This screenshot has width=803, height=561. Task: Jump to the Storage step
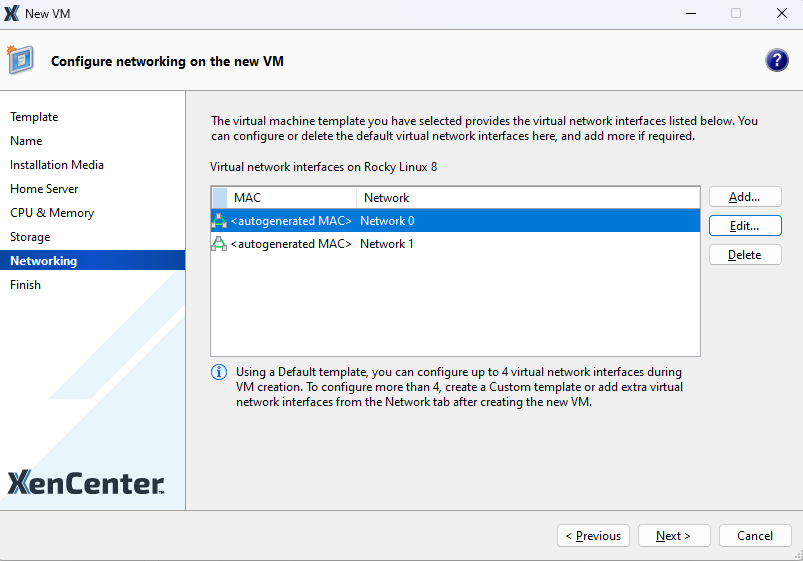30,237
